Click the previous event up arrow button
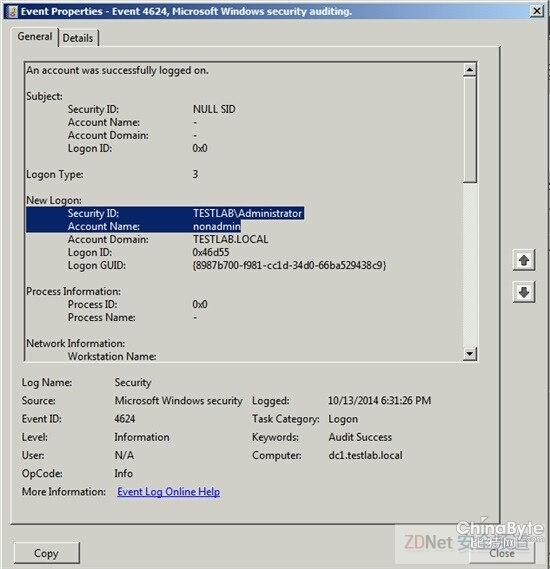The height and width of the screenshot is (569, 550). click(x=524, y=260)
